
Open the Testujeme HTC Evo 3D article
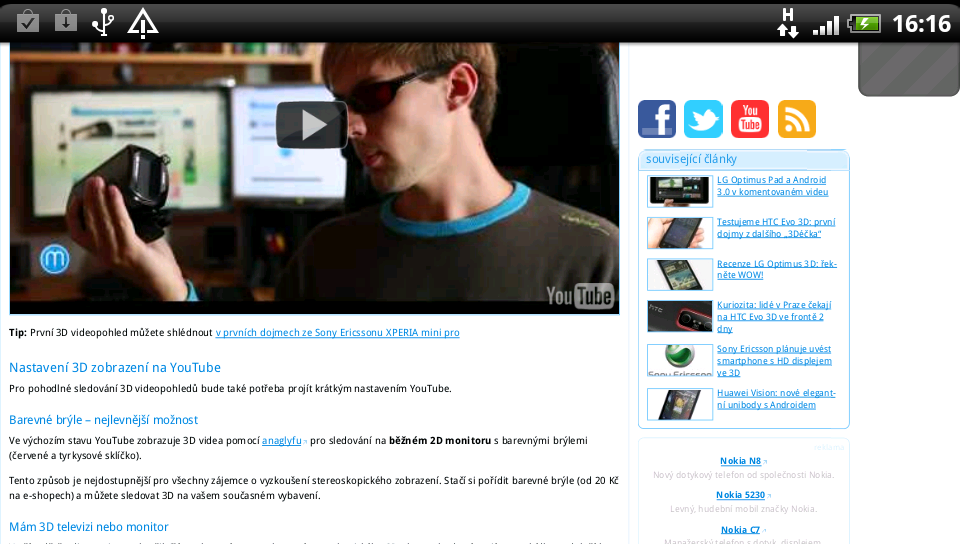pyautogui.click(x=775, y=227)
